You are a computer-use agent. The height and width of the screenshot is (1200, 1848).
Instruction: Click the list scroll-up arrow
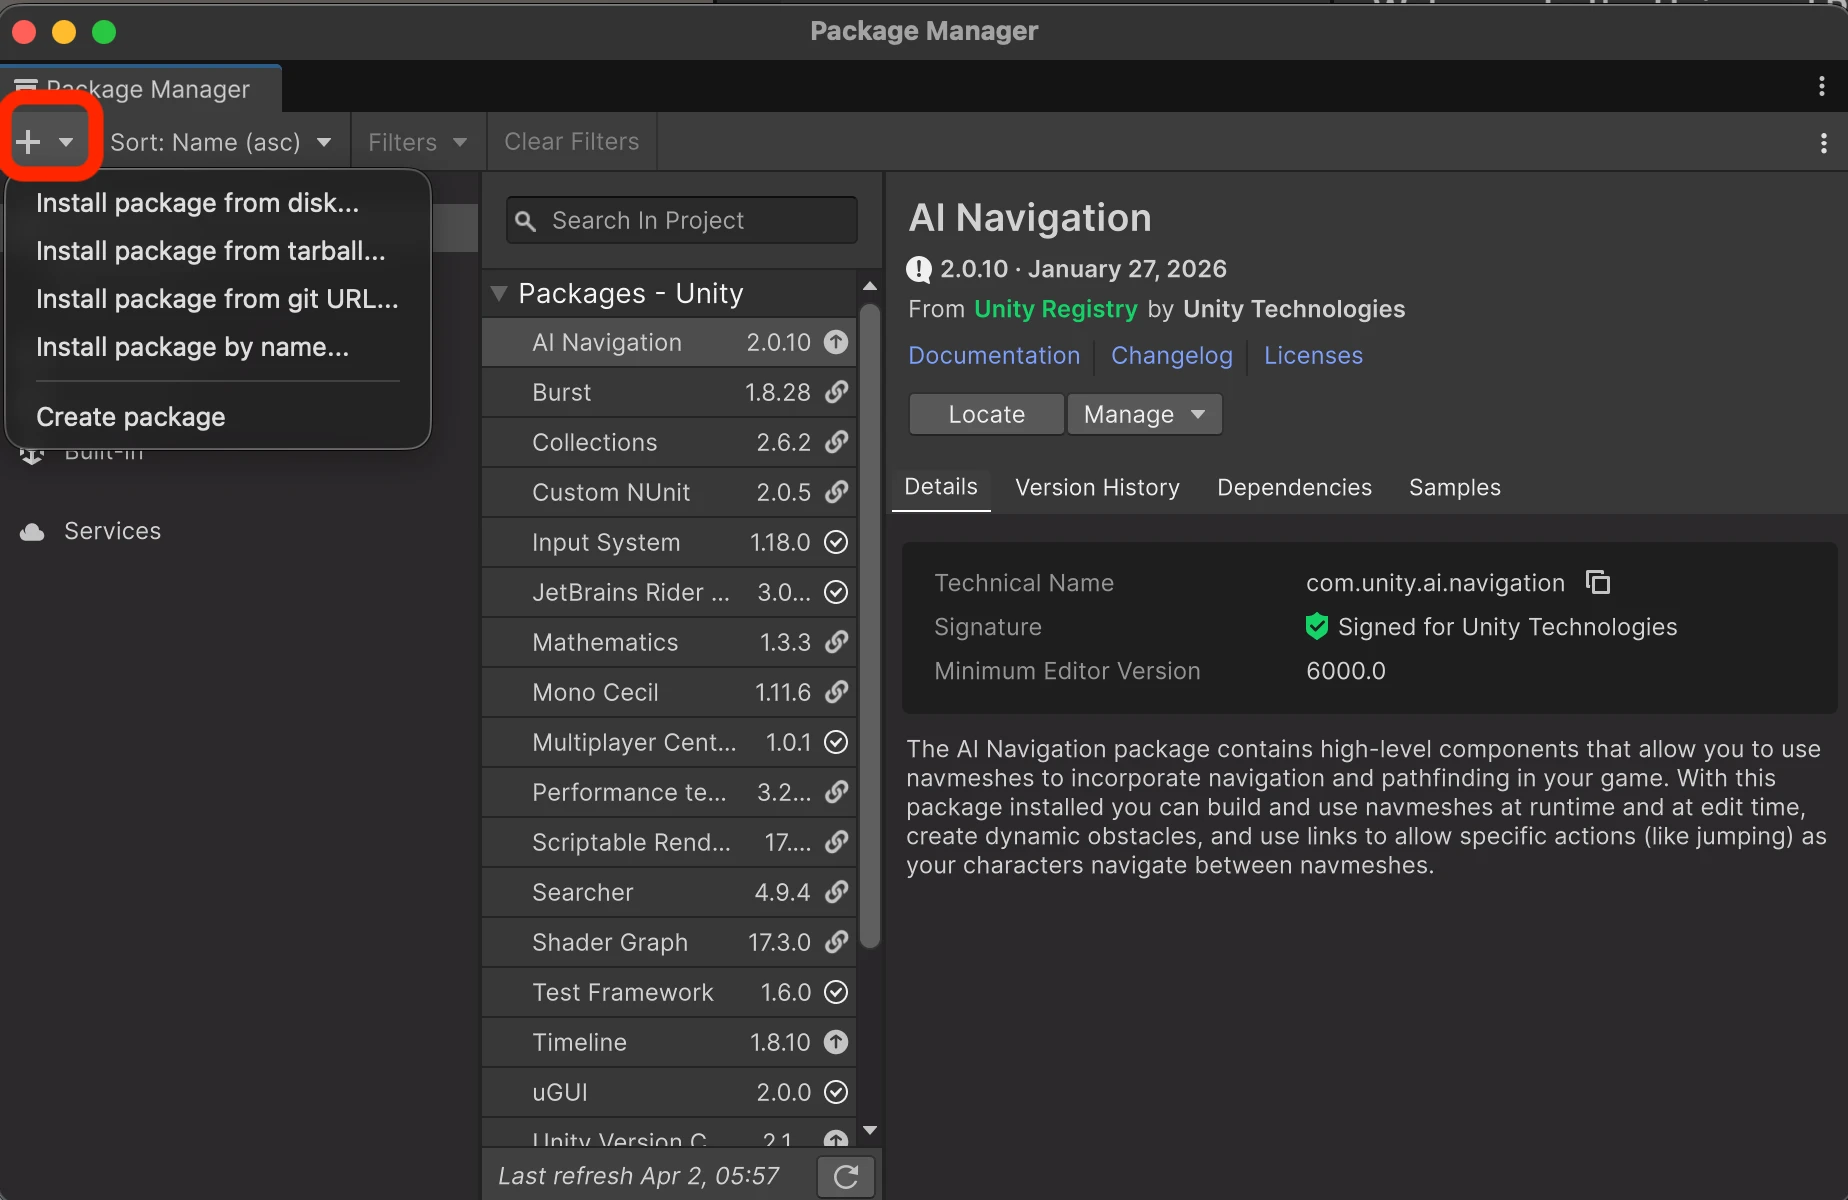pos(870,286)
